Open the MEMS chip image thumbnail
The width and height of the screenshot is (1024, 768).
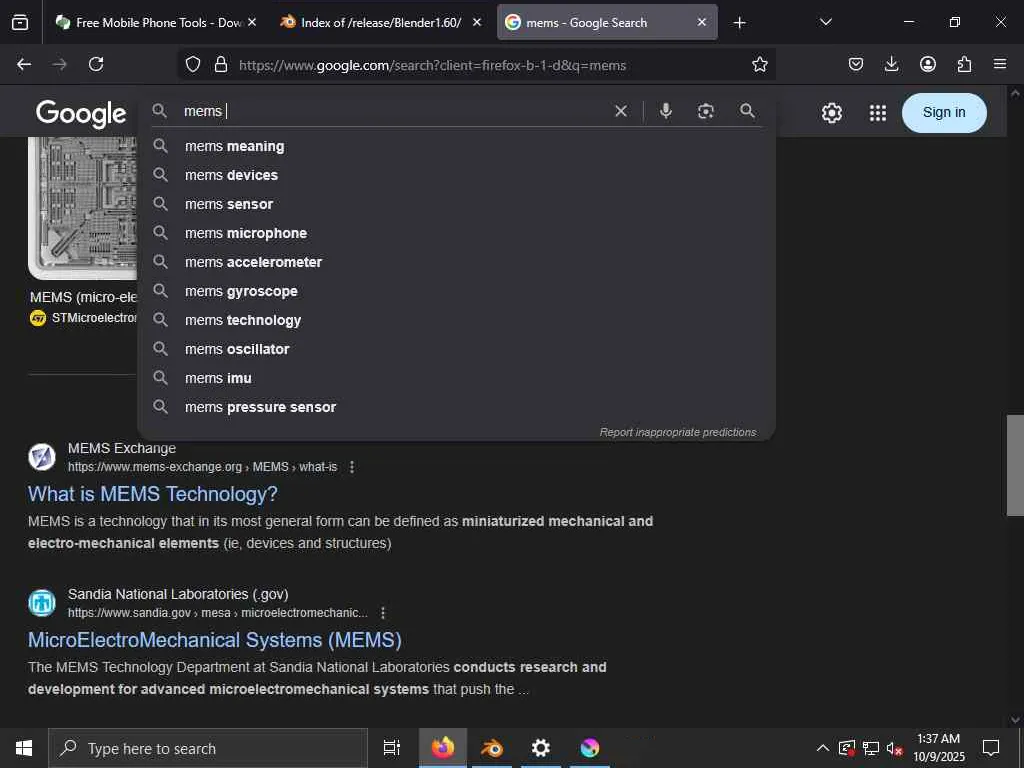[x=83, y=206]
